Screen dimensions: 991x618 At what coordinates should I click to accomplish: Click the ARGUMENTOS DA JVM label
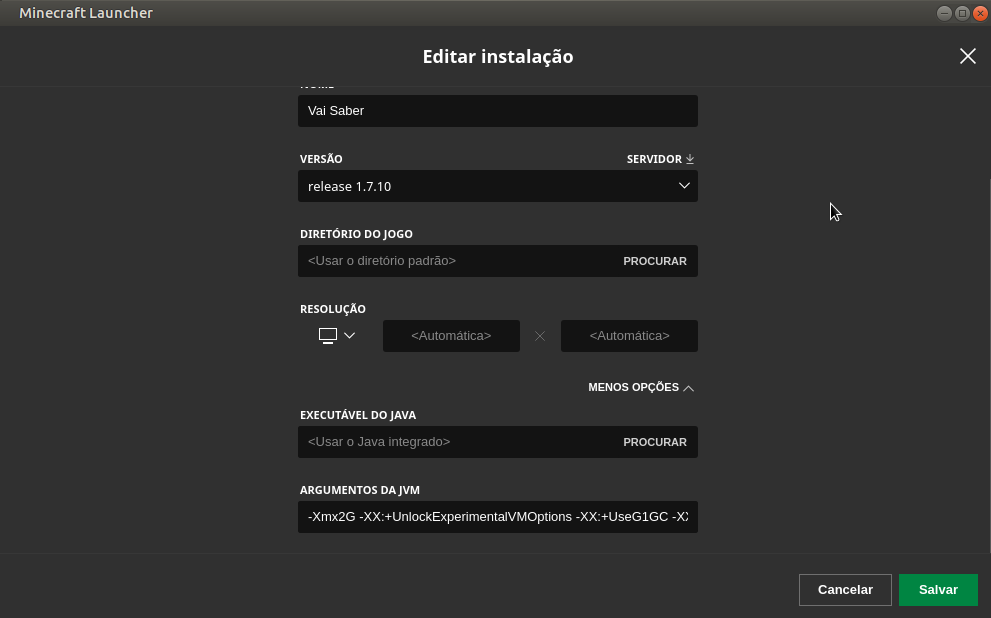pos(360,490)
